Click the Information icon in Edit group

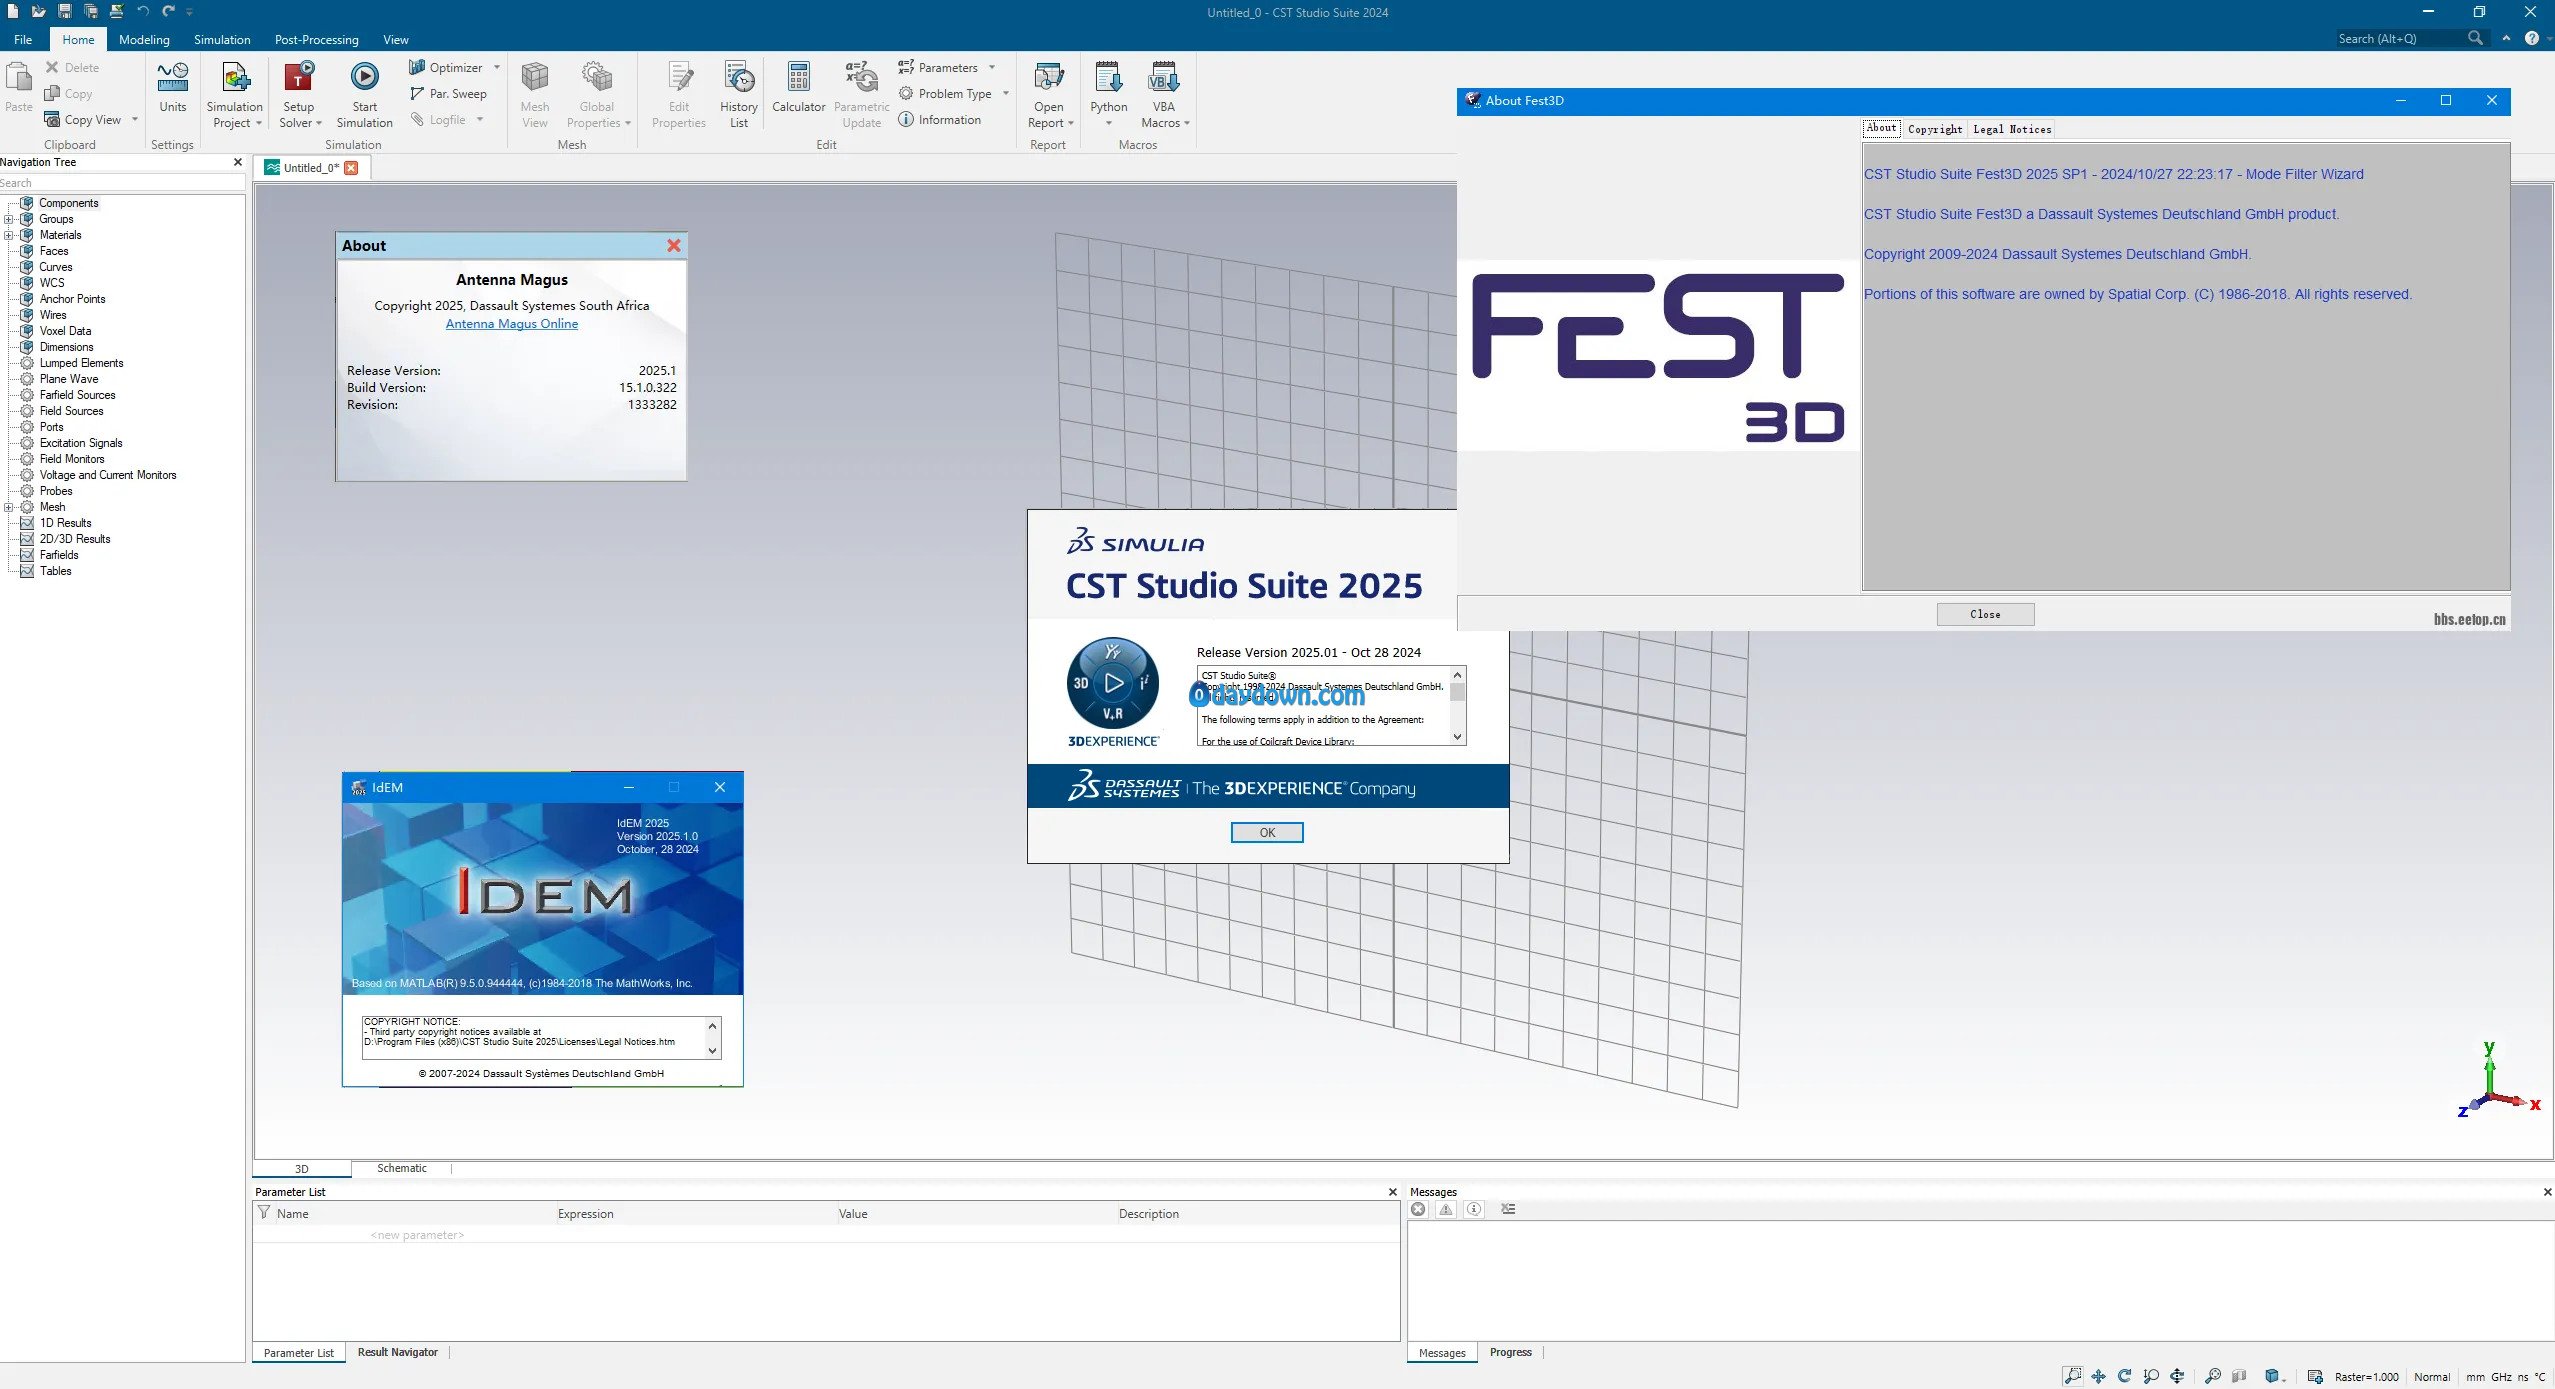(x=906, y=119)
